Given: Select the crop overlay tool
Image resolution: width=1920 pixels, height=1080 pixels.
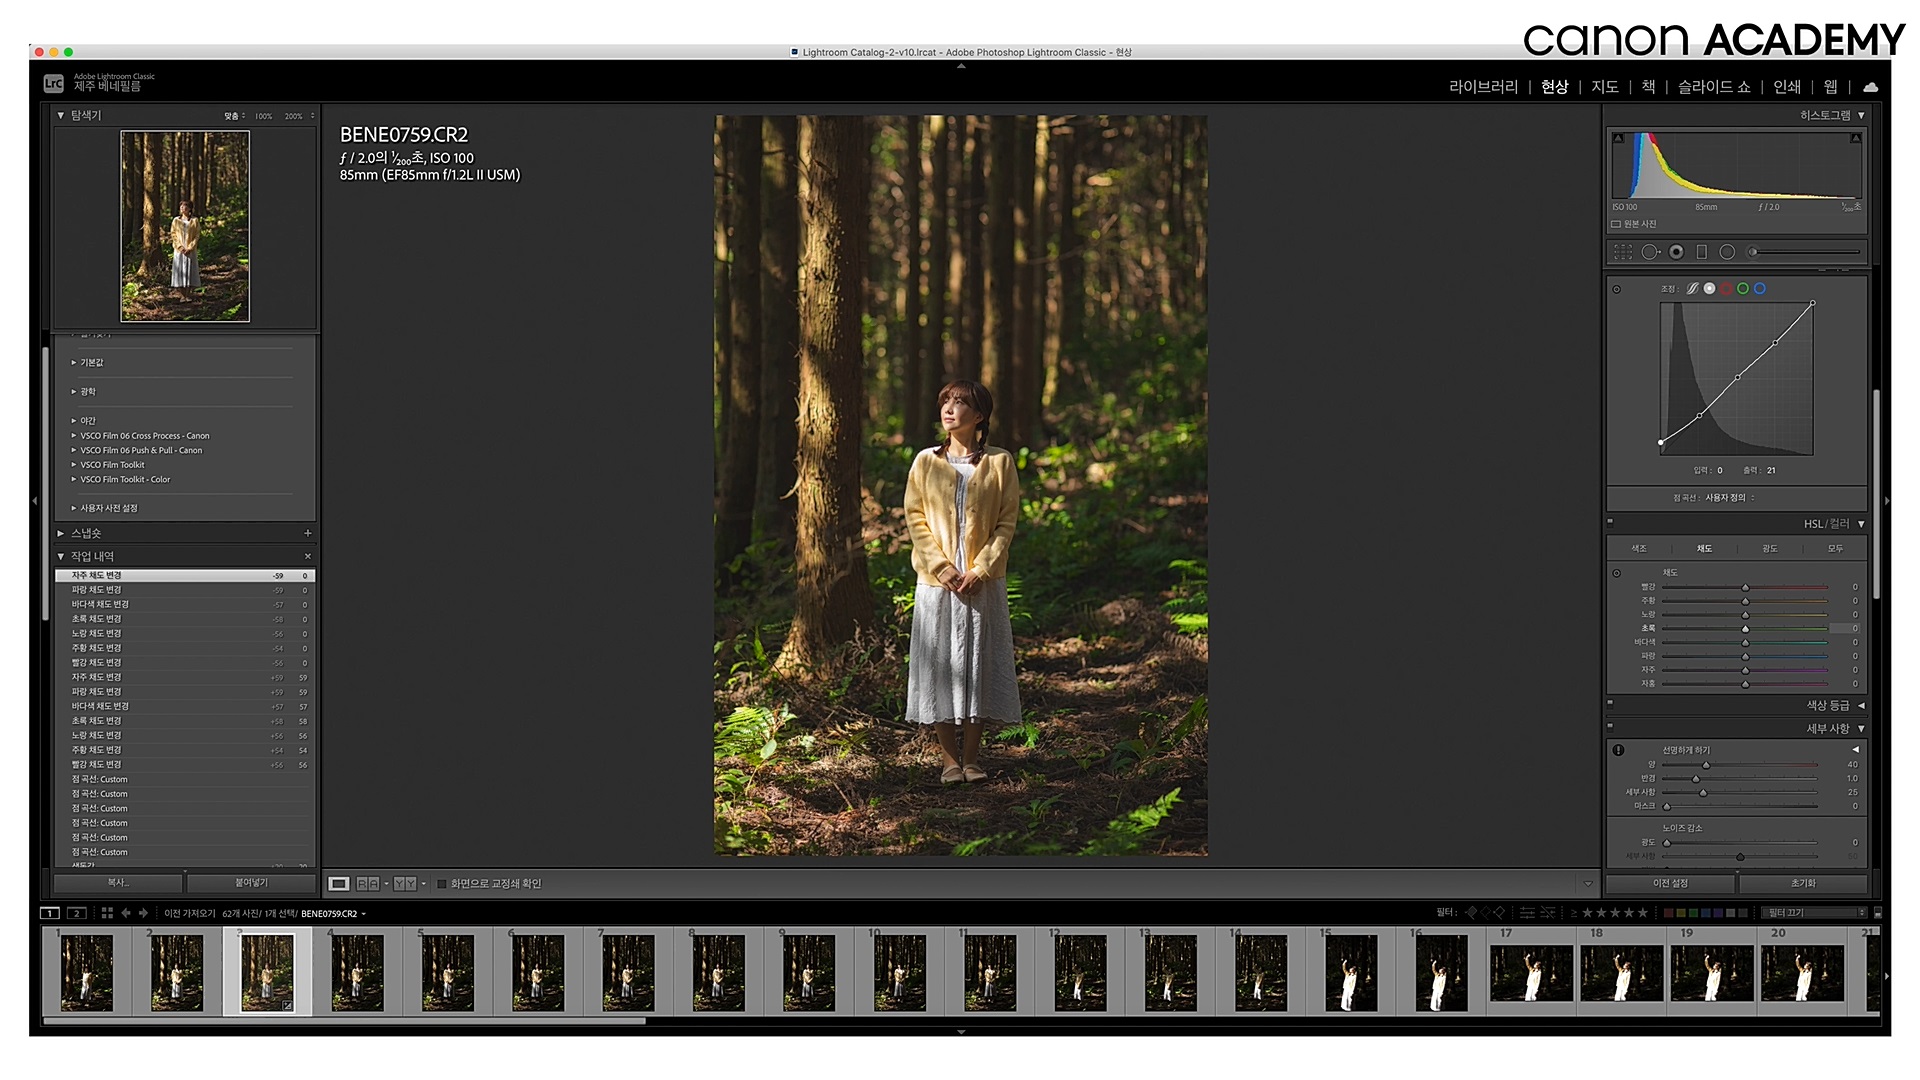Looking at the screenshot, I should [x=1622, y=252].
